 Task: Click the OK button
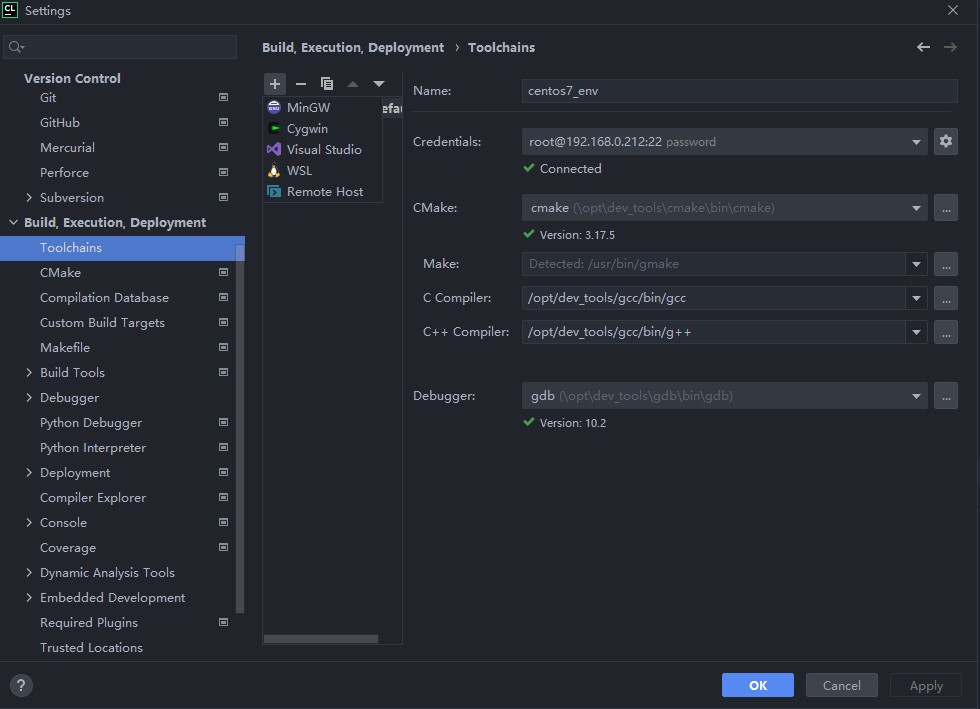(x=758, y=685)
